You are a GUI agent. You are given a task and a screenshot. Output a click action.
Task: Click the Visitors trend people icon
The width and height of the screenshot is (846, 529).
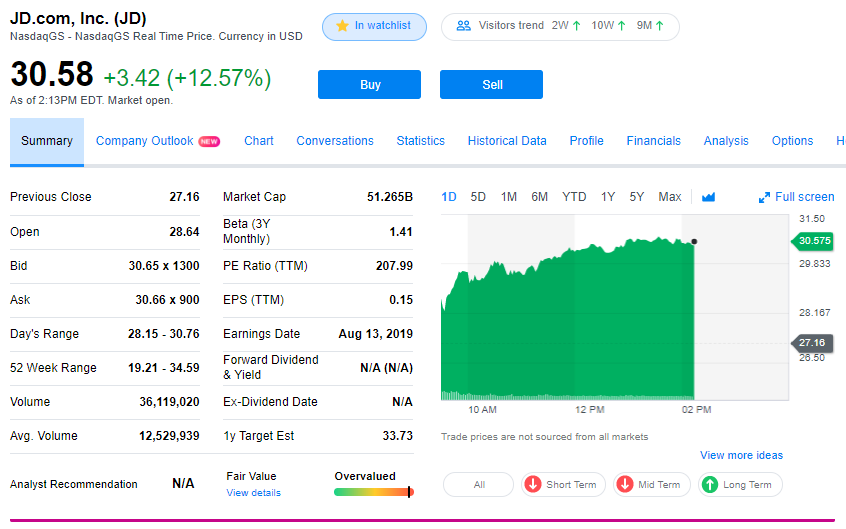pyautogui.click(x=463, y=25)
